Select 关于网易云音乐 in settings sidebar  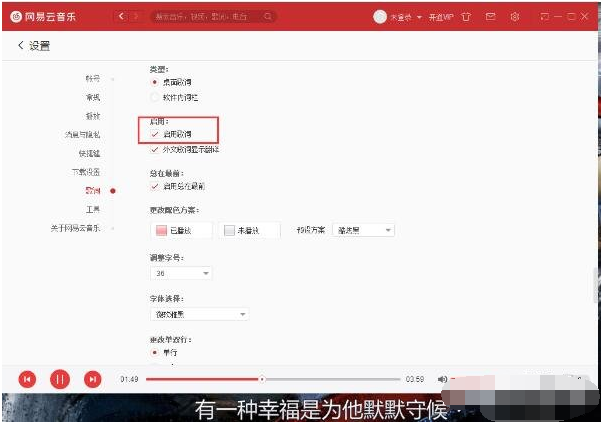tap(75, 228)
